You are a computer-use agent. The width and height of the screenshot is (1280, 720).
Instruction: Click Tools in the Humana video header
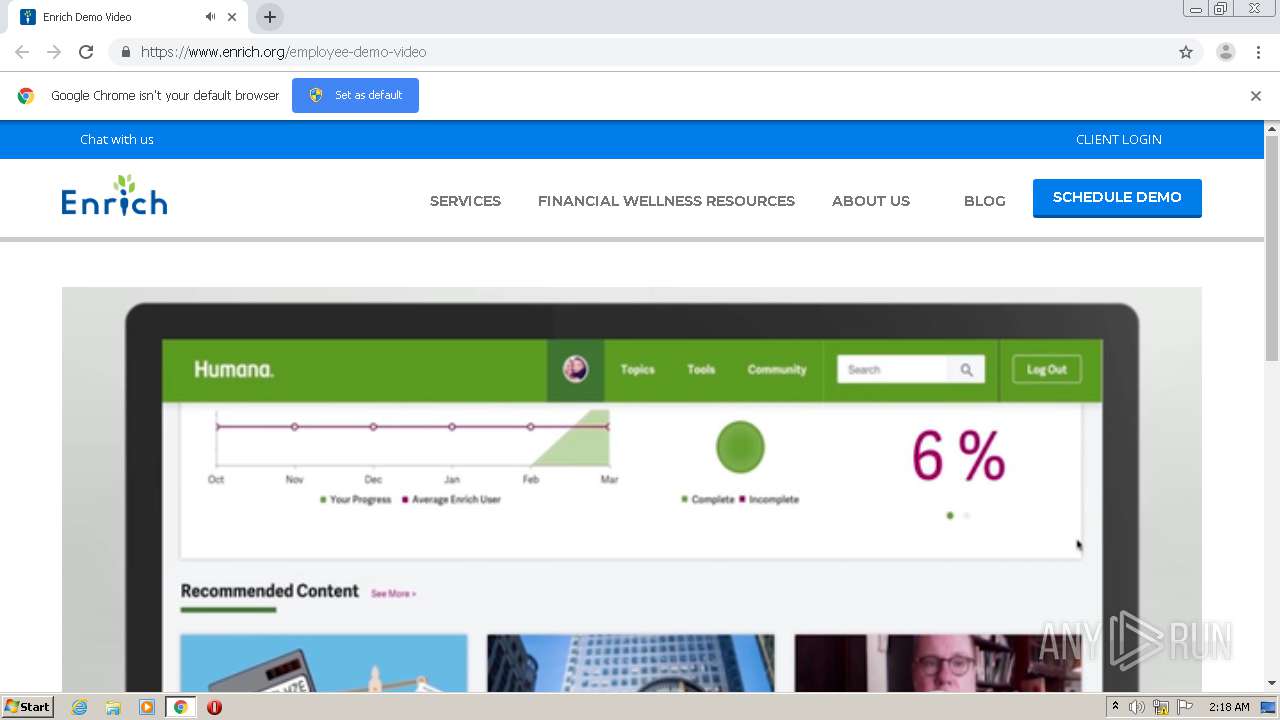701,369
